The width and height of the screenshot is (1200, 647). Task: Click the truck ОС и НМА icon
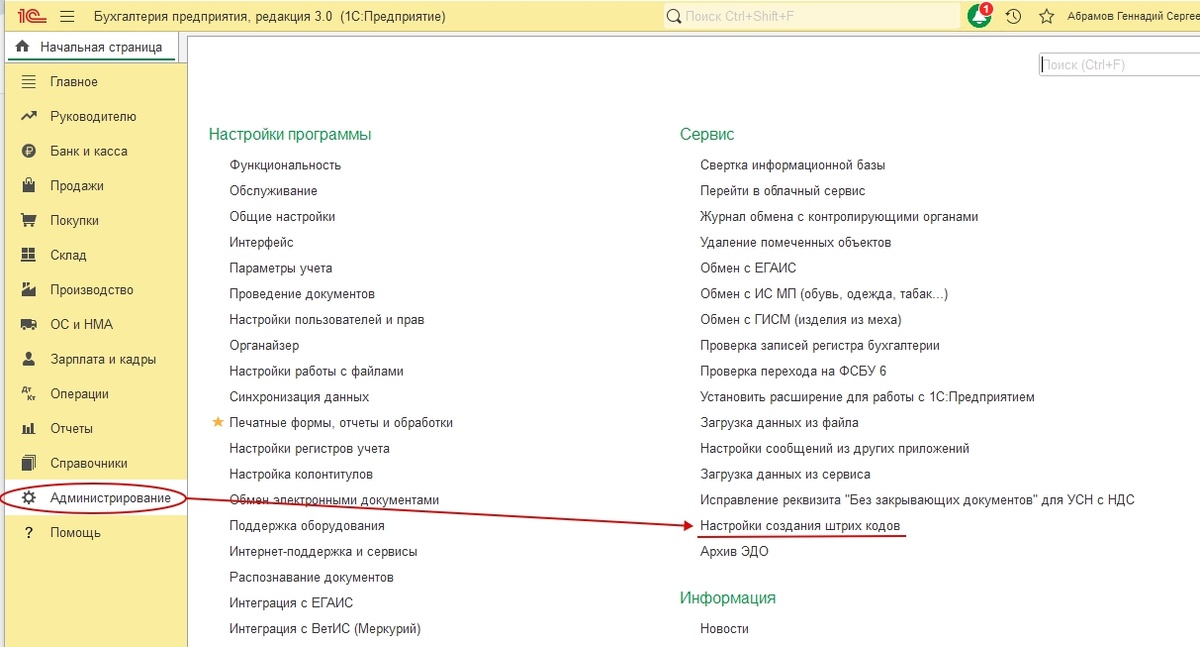tap(29, 324)
